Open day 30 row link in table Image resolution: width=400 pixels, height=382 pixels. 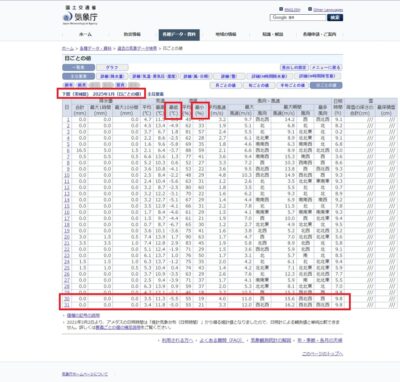point(67,299)
